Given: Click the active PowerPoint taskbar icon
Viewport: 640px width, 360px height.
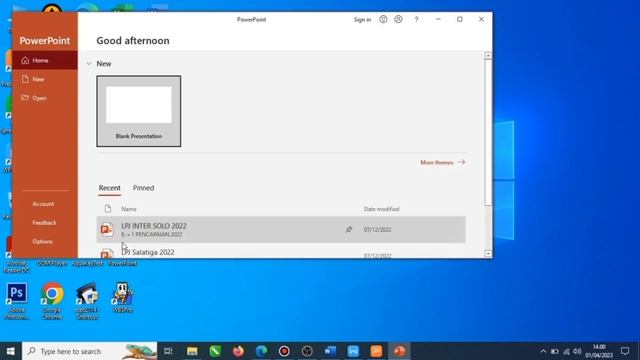Looking at the screenshot, I should 399,351.
